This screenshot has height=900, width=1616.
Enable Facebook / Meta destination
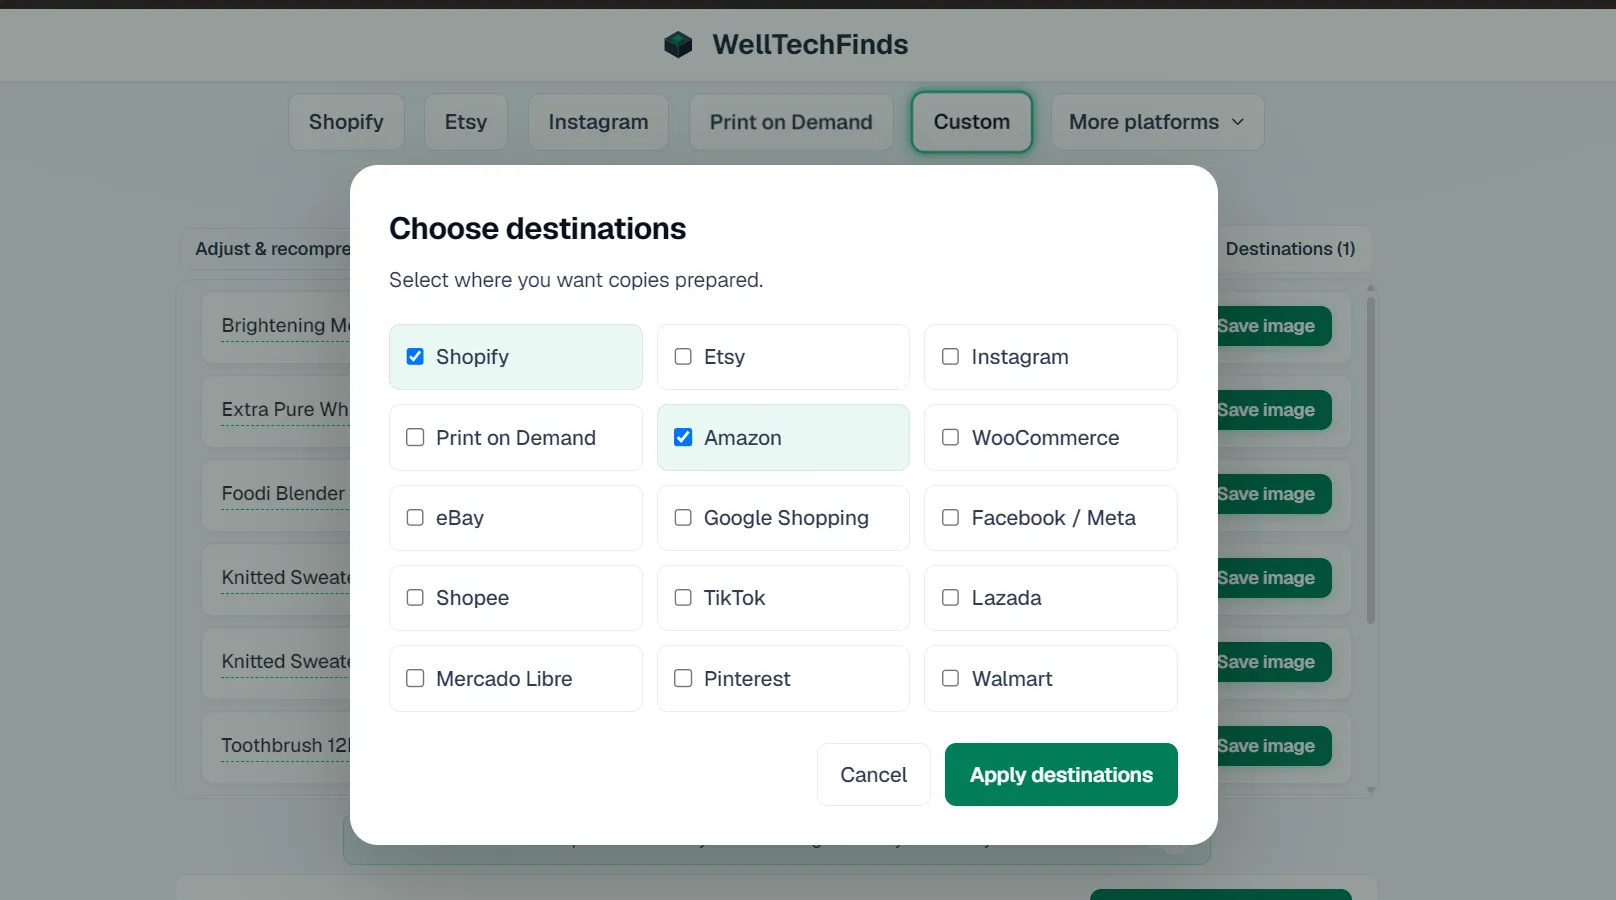[x=950, y=517]
